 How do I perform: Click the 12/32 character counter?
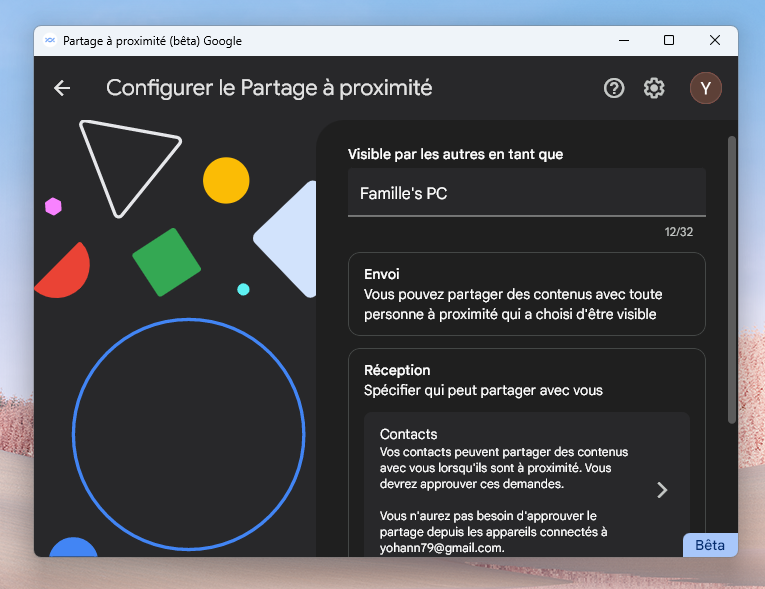tap(679, 232)
